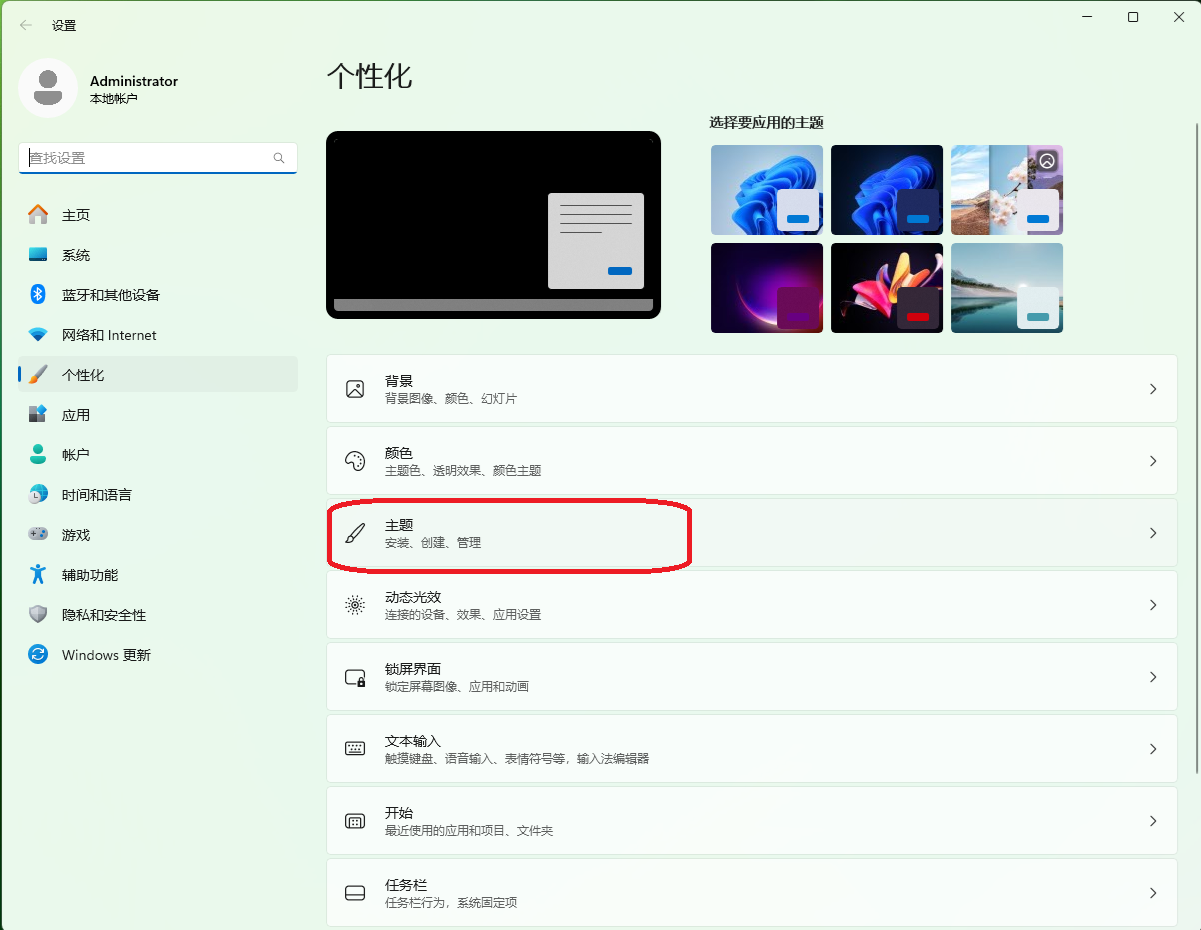
Task: Open the 游戏 label in the sidebar
Action: click(x=76, y=535)
